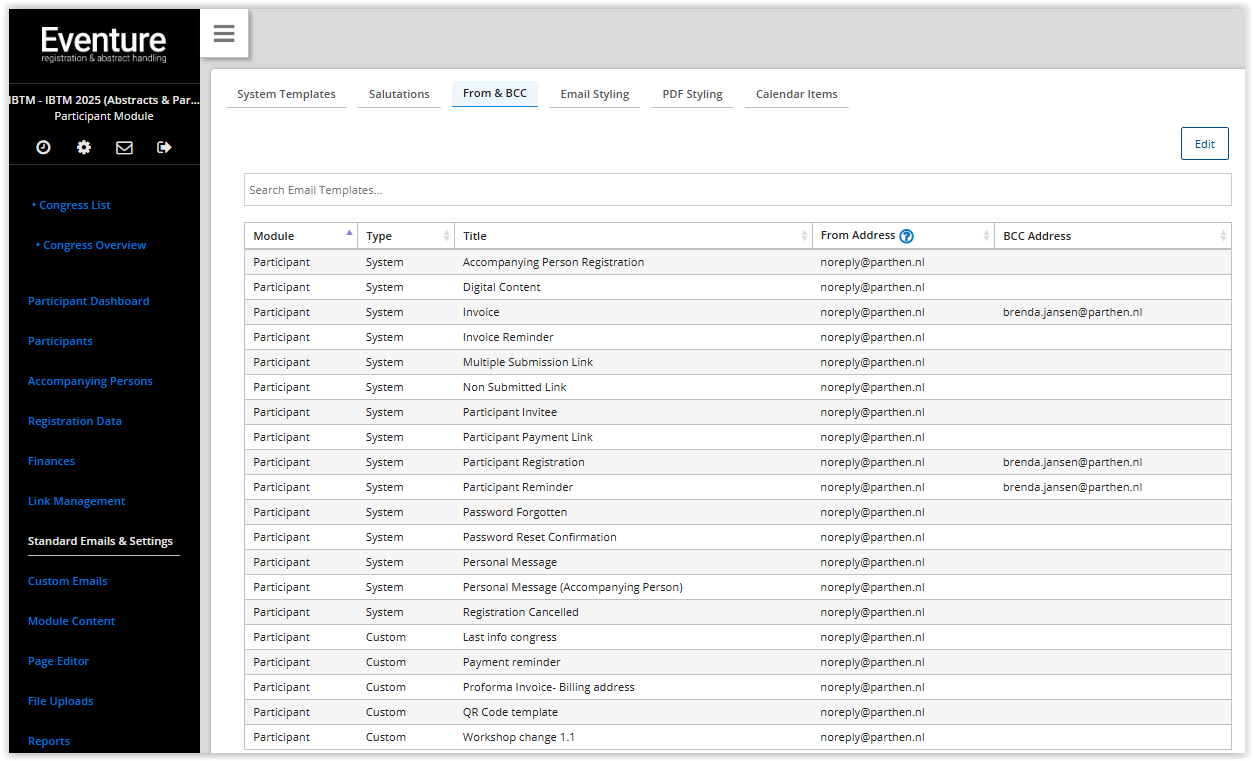Click BCC address of Participant Registration row
1253x761 pixels.
tap(1072, 462)
